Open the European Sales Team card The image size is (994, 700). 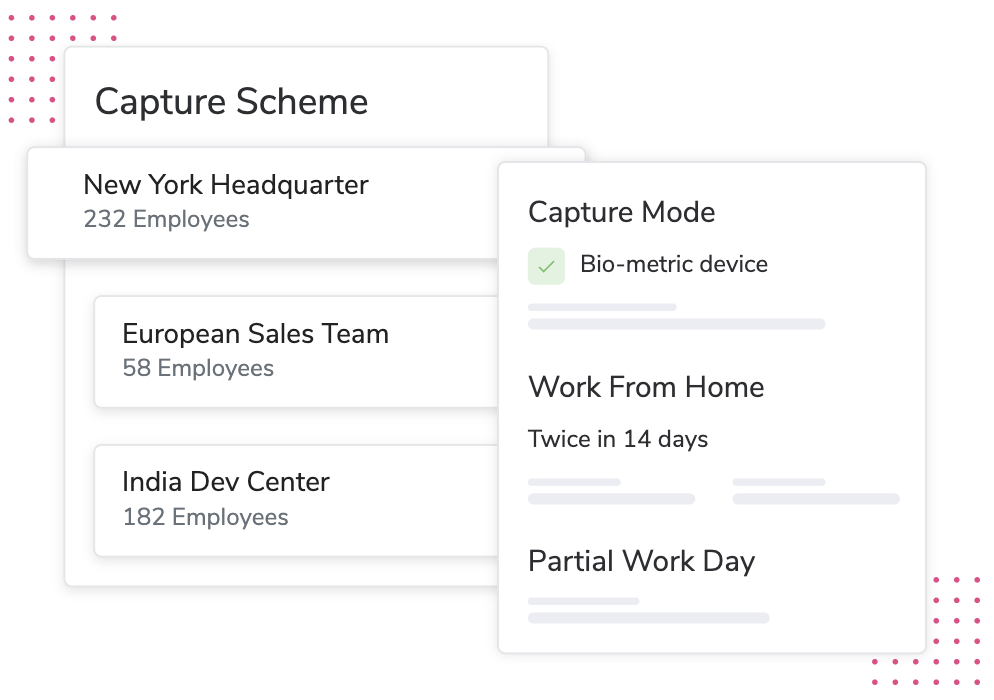coord(295,351)
